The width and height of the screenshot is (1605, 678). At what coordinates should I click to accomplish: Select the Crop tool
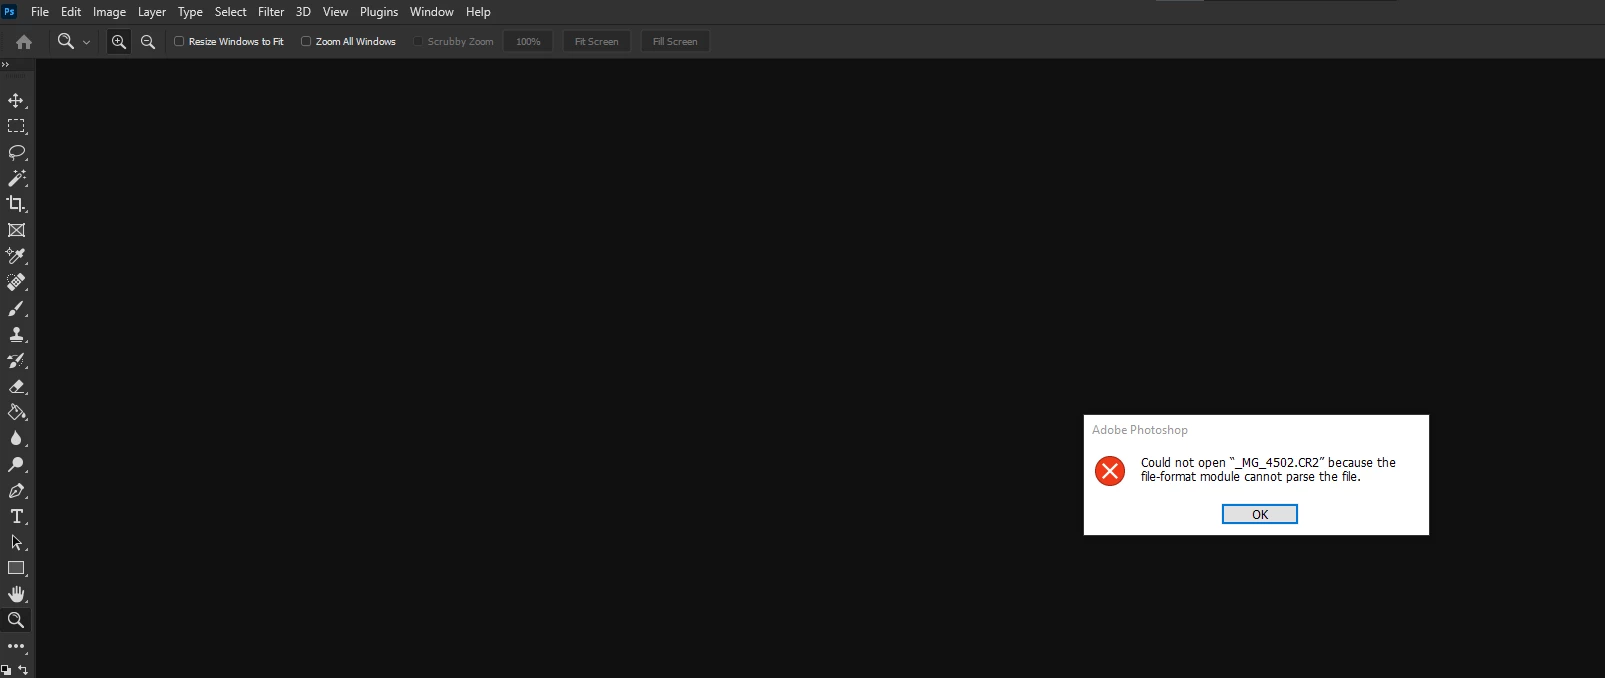click(x=16, y=204)
